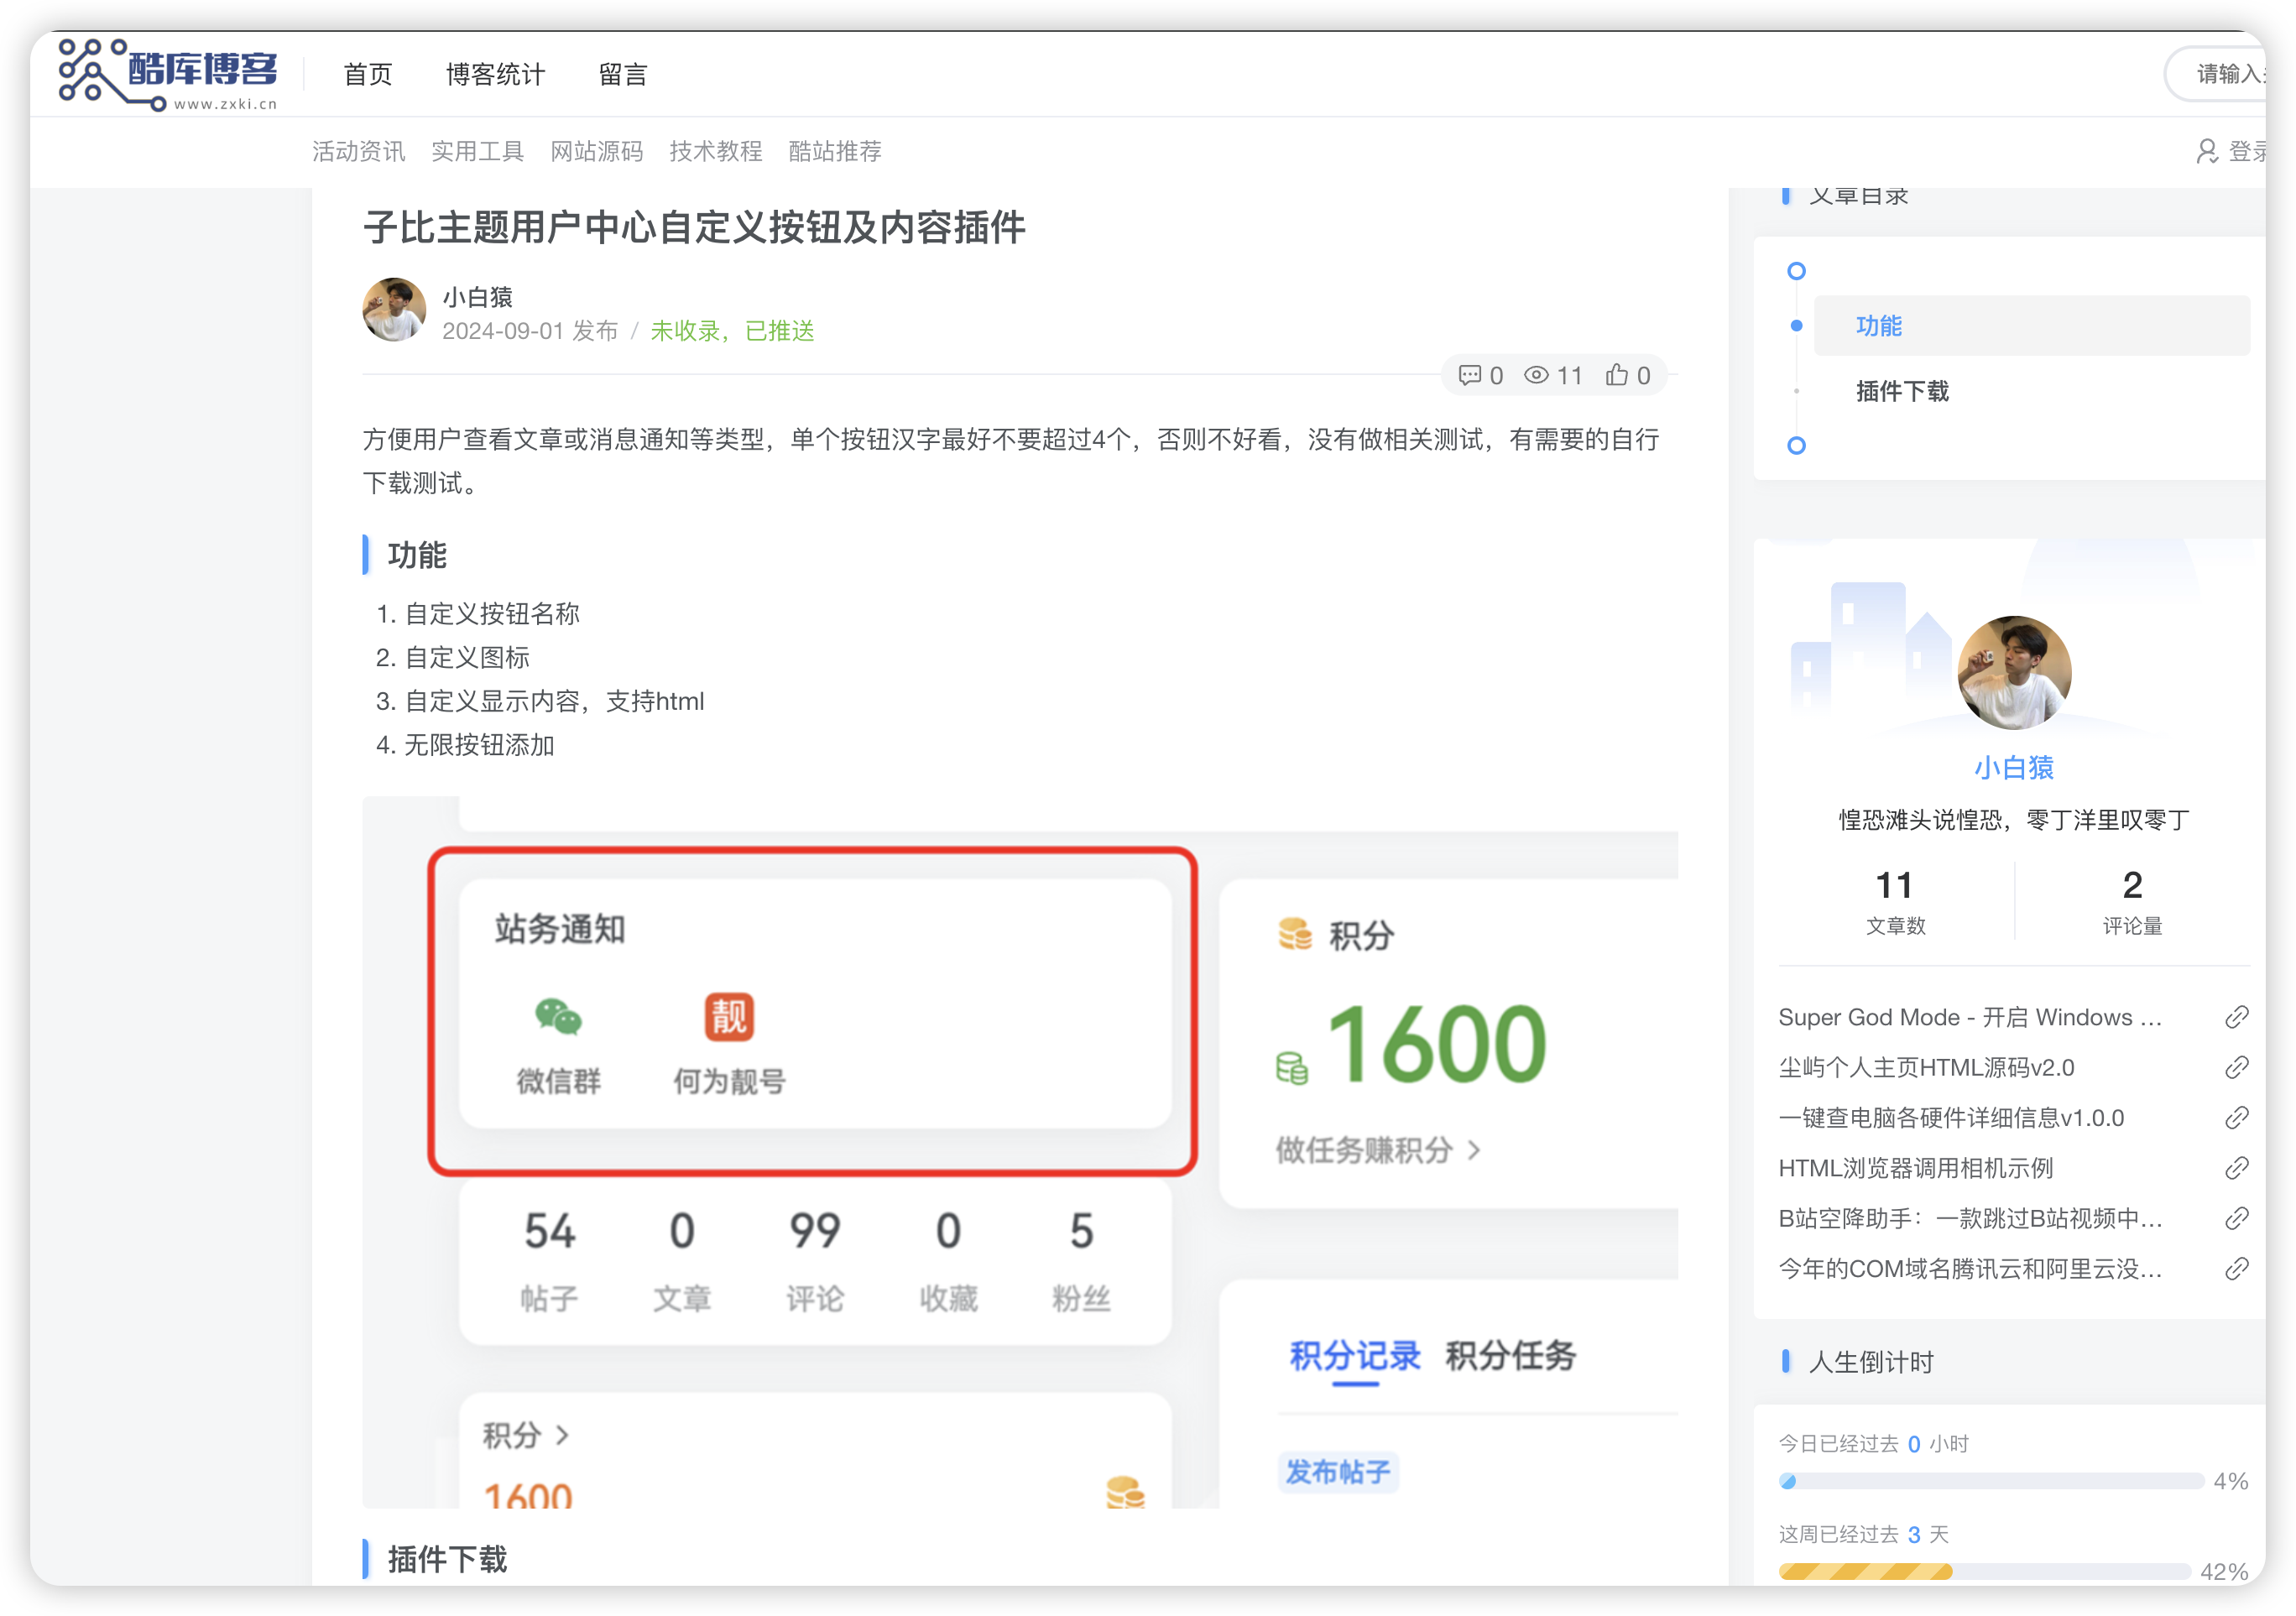Click the link icon beside Super God Mode article
The height and width of the screenshot is (1616, 2296).
2238,1017
